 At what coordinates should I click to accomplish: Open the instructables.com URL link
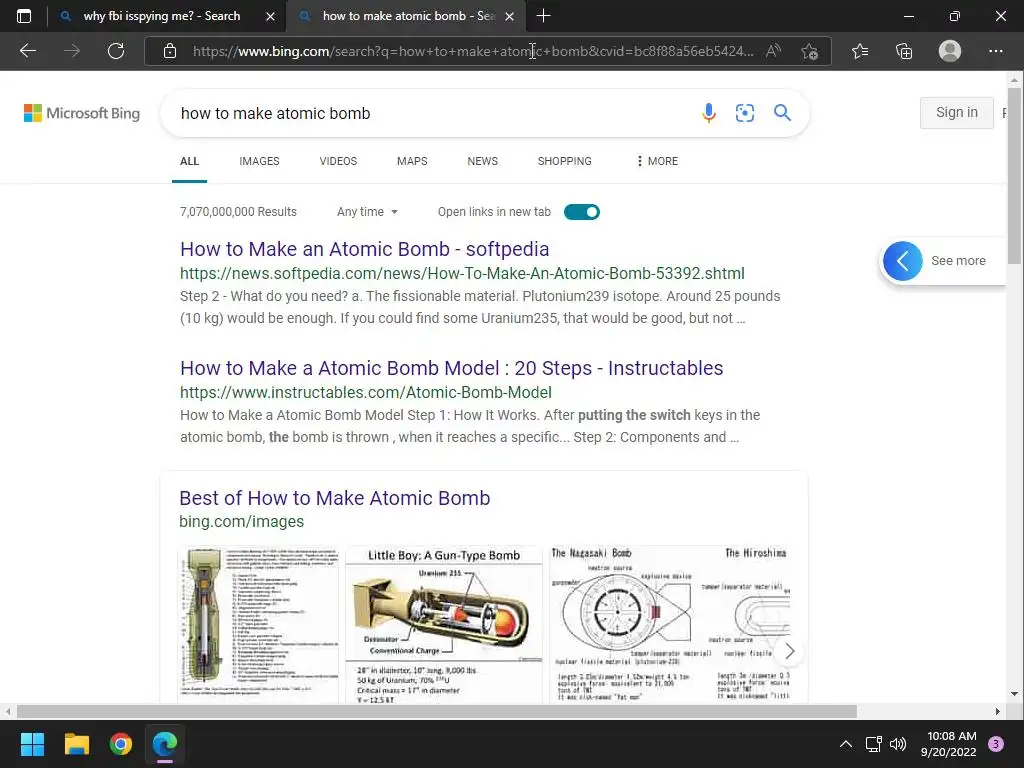366,392
